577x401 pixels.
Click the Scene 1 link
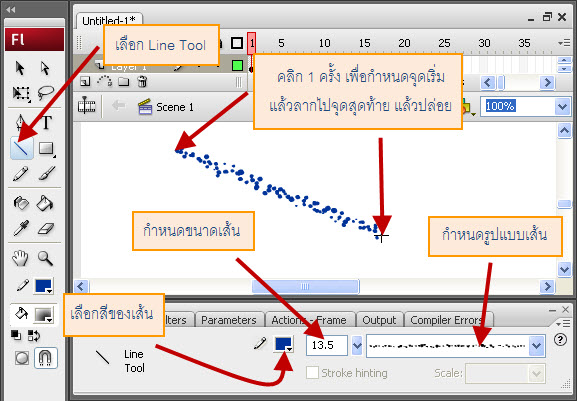175,107
